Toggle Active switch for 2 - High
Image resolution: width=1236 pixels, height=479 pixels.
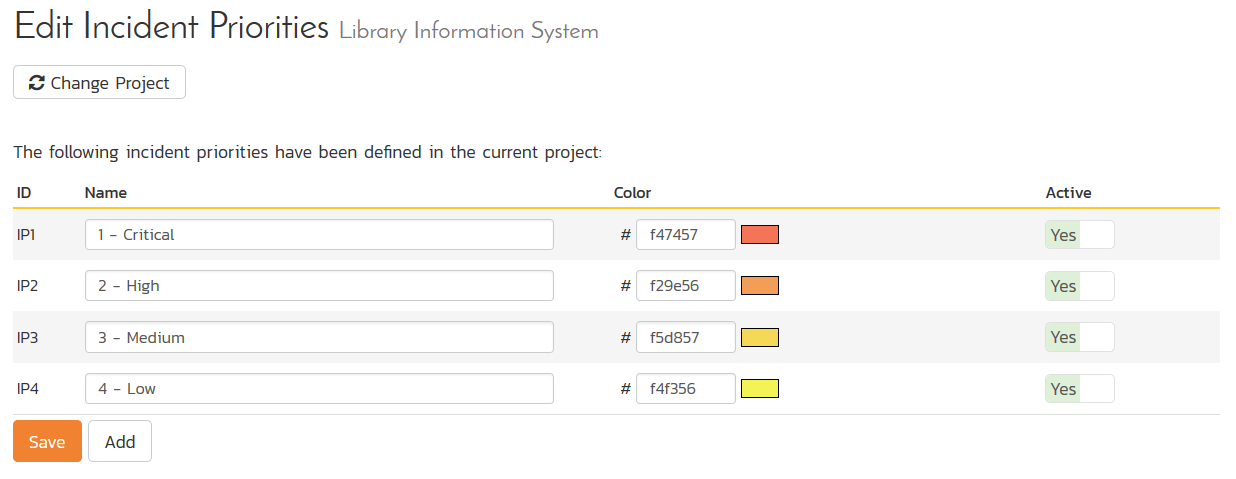click(x=1079, y=286)
